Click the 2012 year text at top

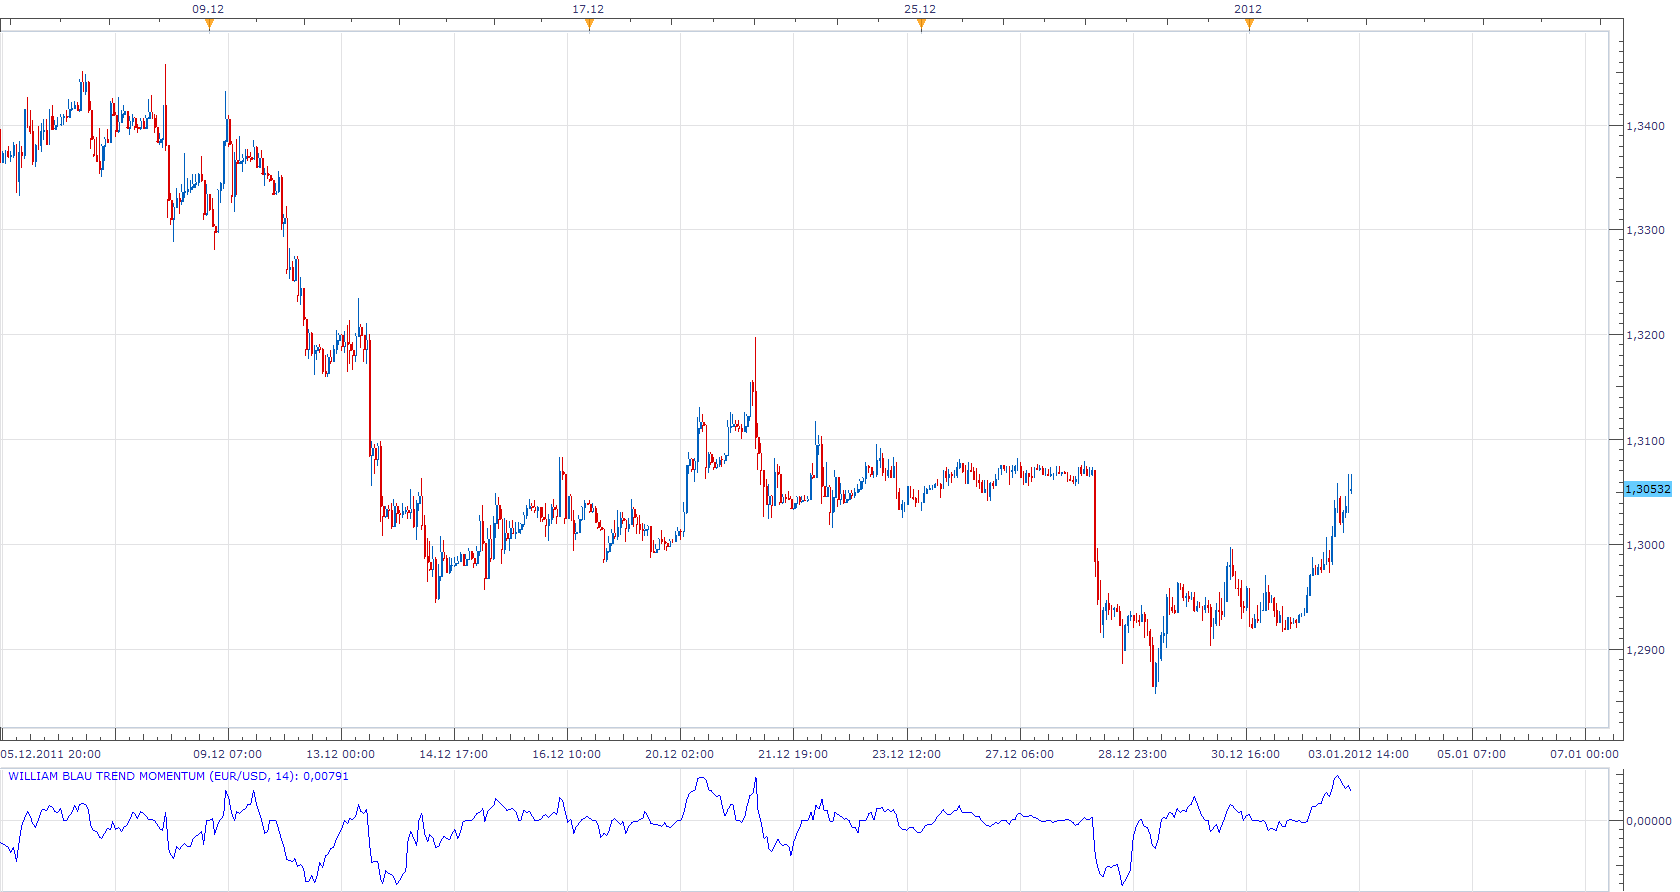click(1248, 9)
